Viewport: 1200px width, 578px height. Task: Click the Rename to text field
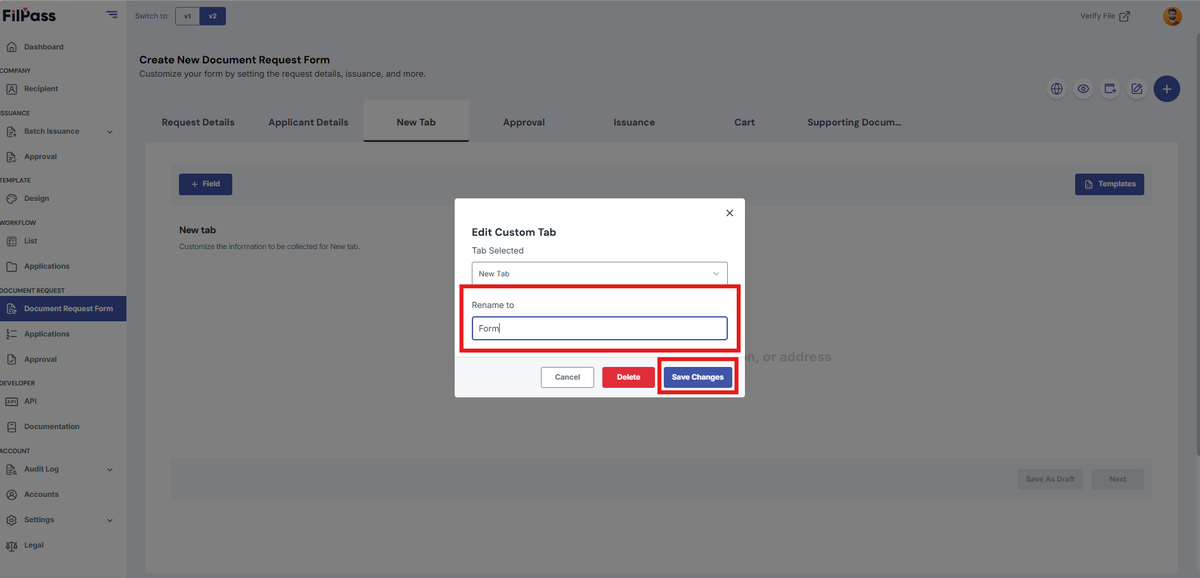tap(600, 328)
